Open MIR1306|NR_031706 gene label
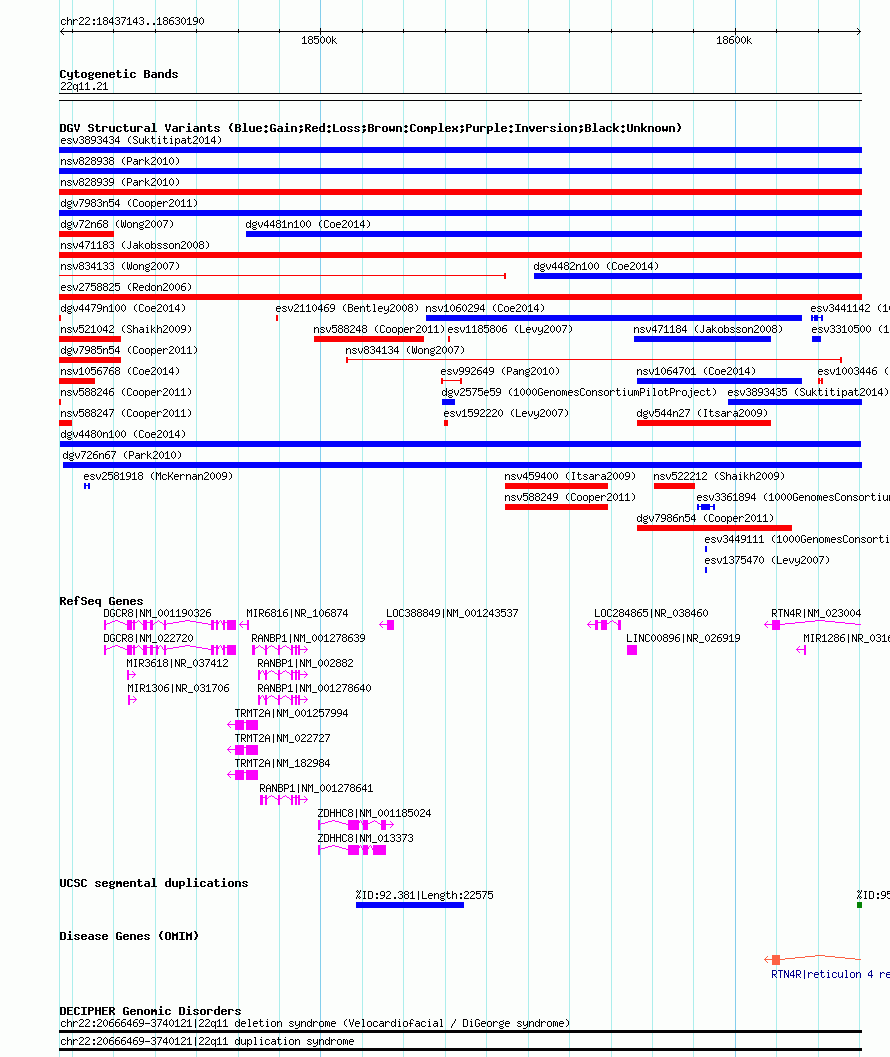 [x=179, y=688]
